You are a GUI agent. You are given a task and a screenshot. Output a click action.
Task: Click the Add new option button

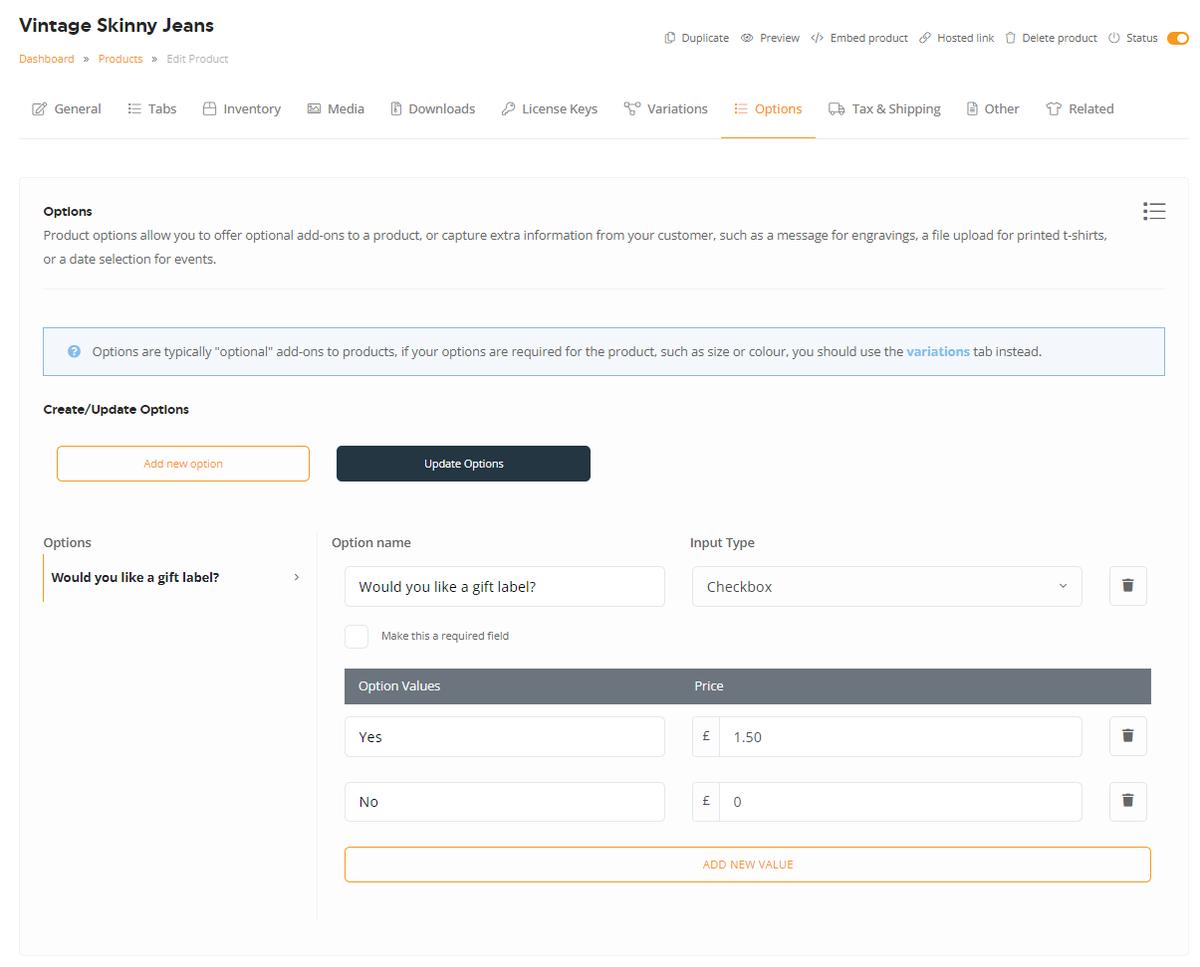click(183, 464)
